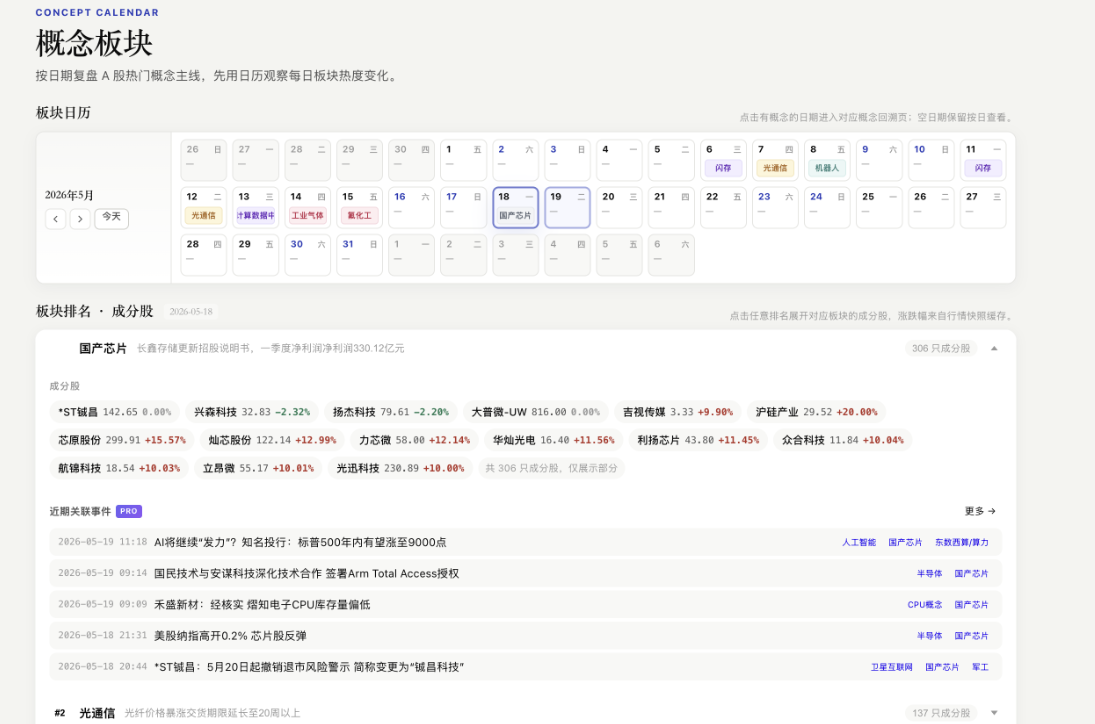Open May 6 闪存 calendar day
The width and height of the screenshot is (1095, 724).
coord(723,160)
